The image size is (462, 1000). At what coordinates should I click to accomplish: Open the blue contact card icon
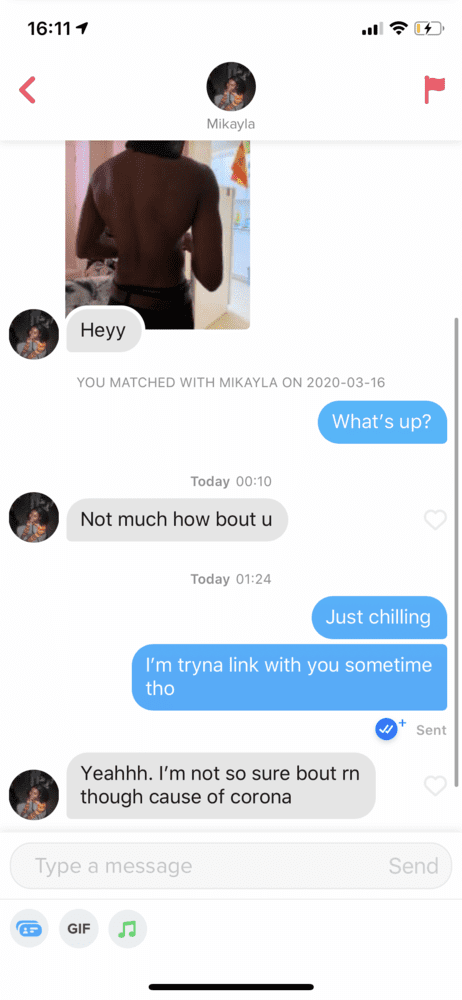29,929
